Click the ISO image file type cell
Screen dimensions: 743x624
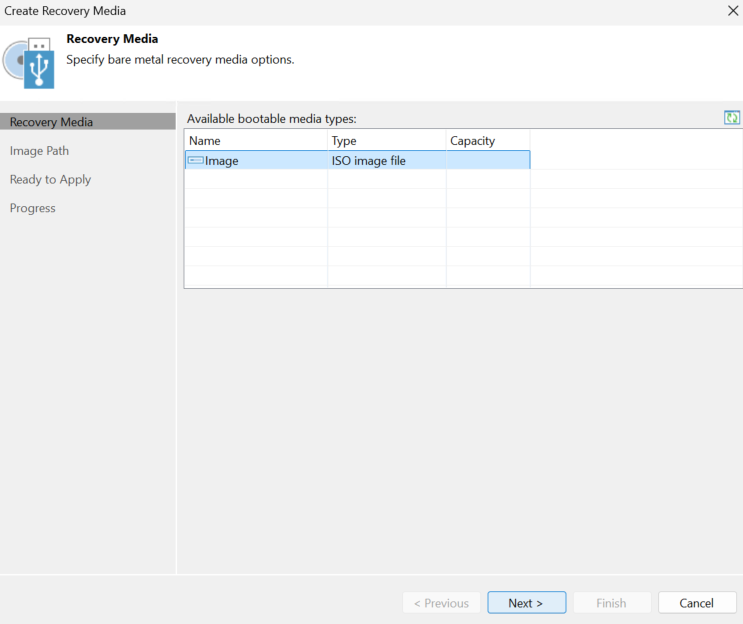[x=368, y=161]
